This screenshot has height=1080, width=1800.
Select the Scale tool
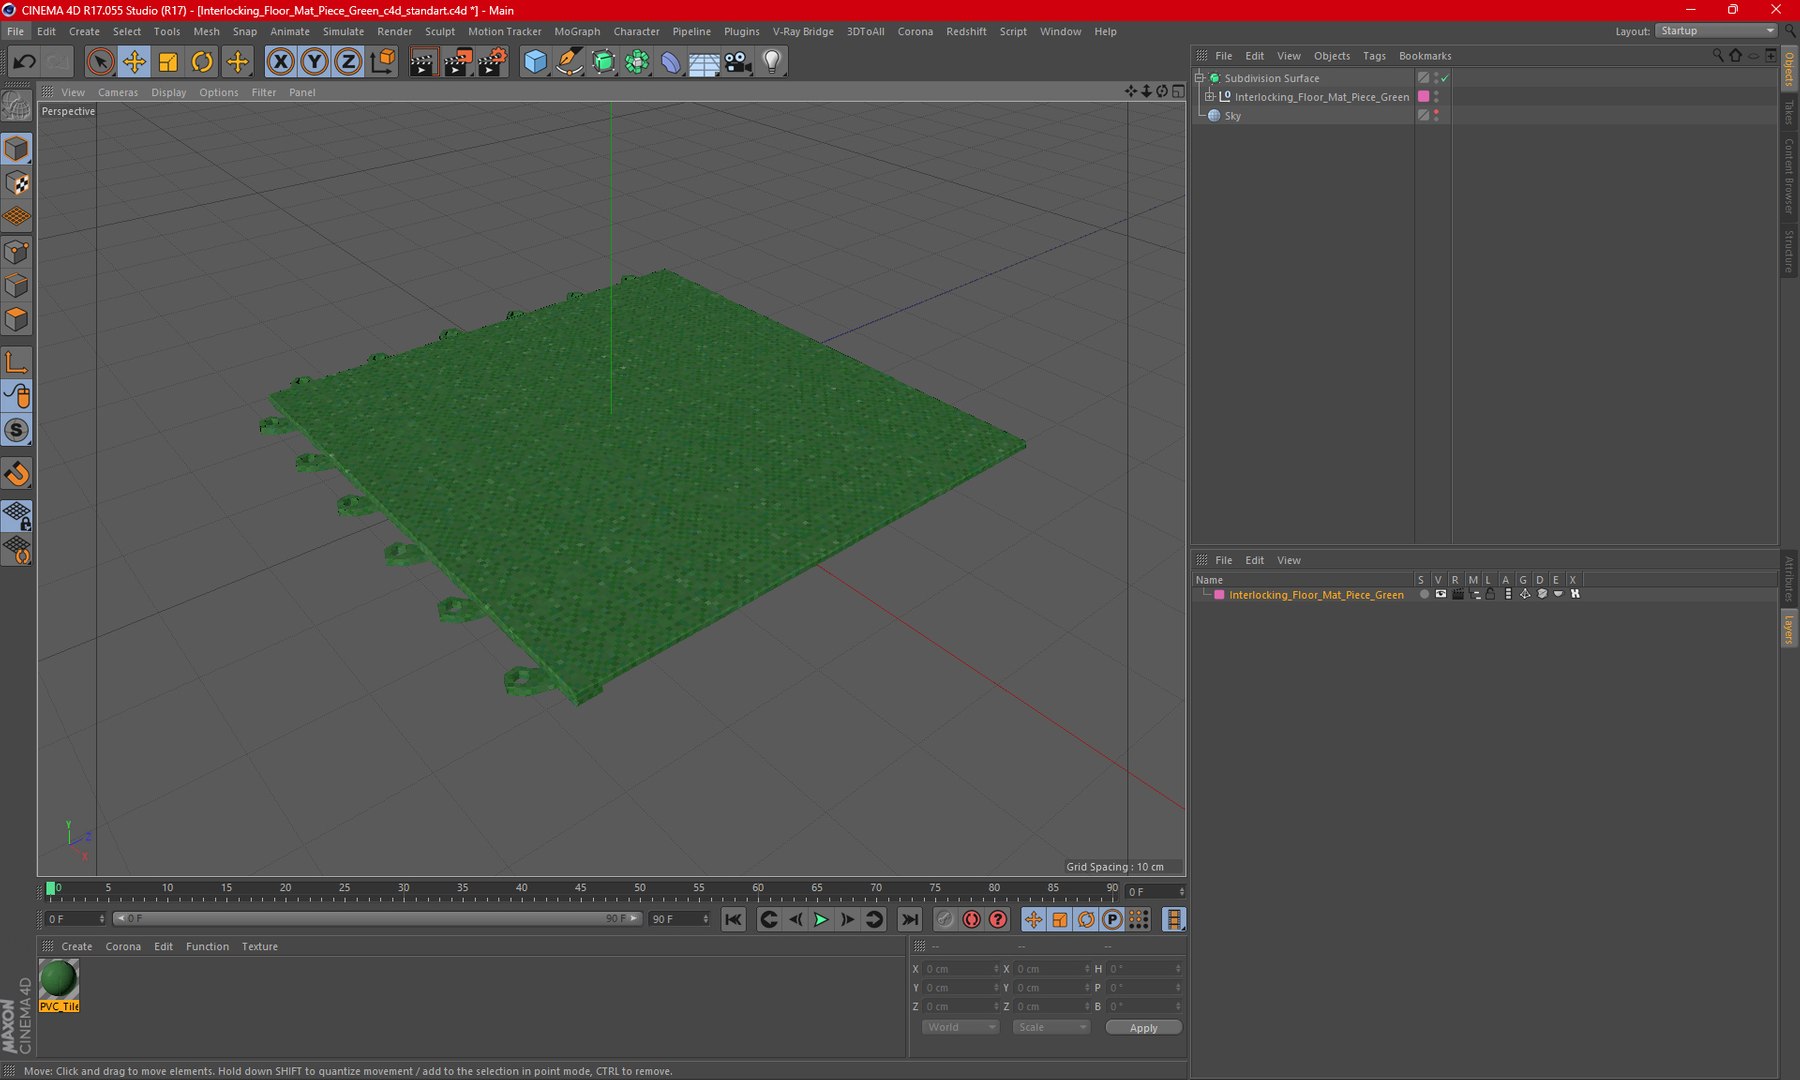[168, 62]
